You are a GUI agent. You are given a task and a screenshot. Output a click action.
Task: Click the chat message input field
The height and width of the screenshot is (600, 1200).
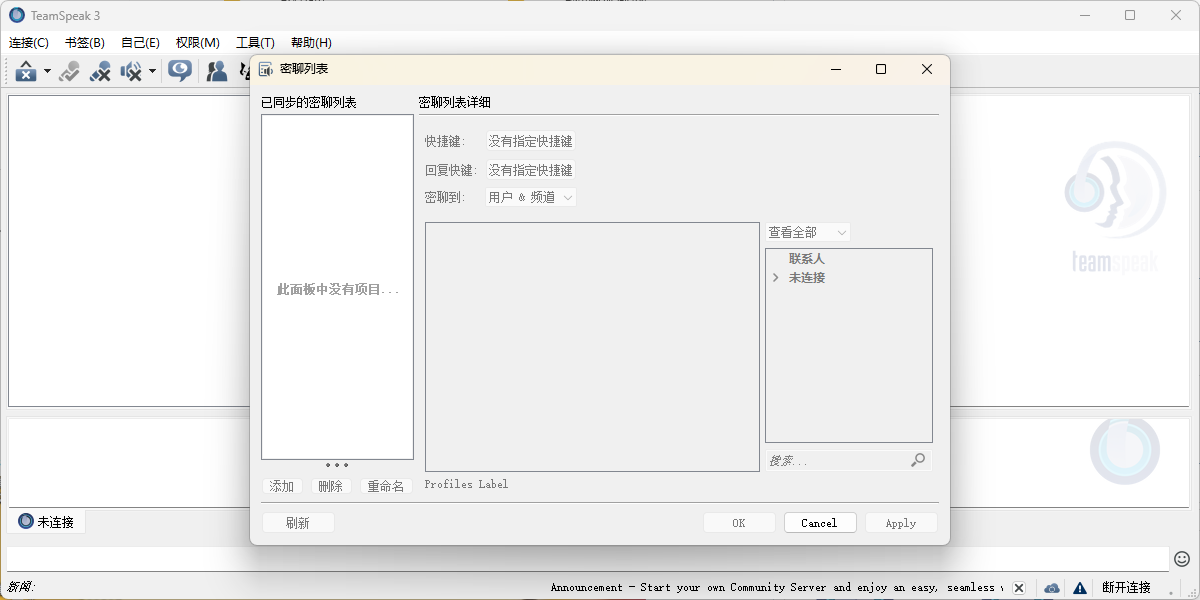click(x=588, y=559)
